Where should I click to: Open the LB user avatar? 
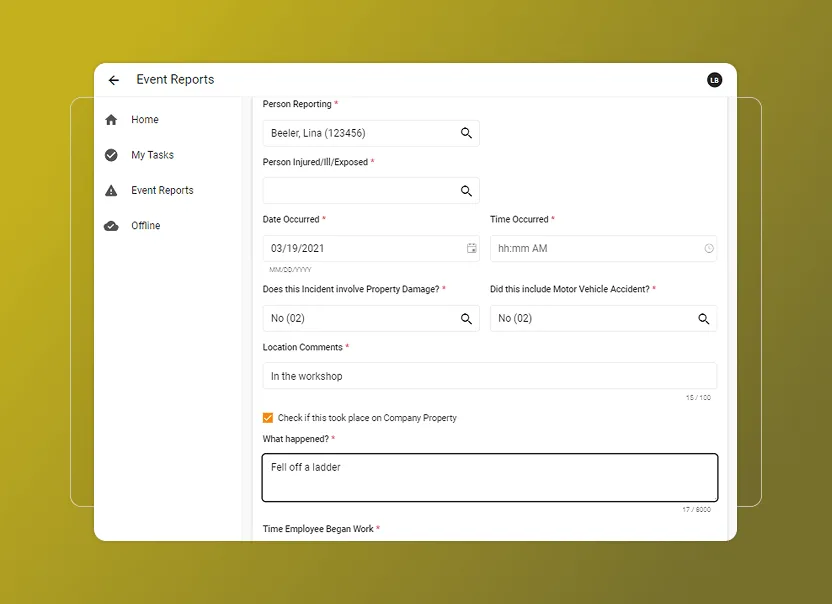click(714, 79)
